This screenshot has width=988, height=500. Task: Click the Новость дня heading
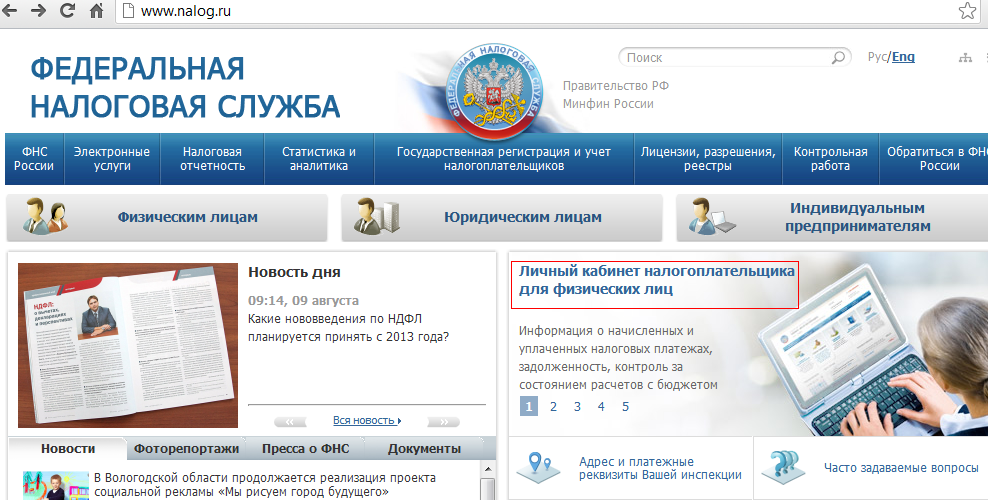pyautogui.click(x=294, y=272)
